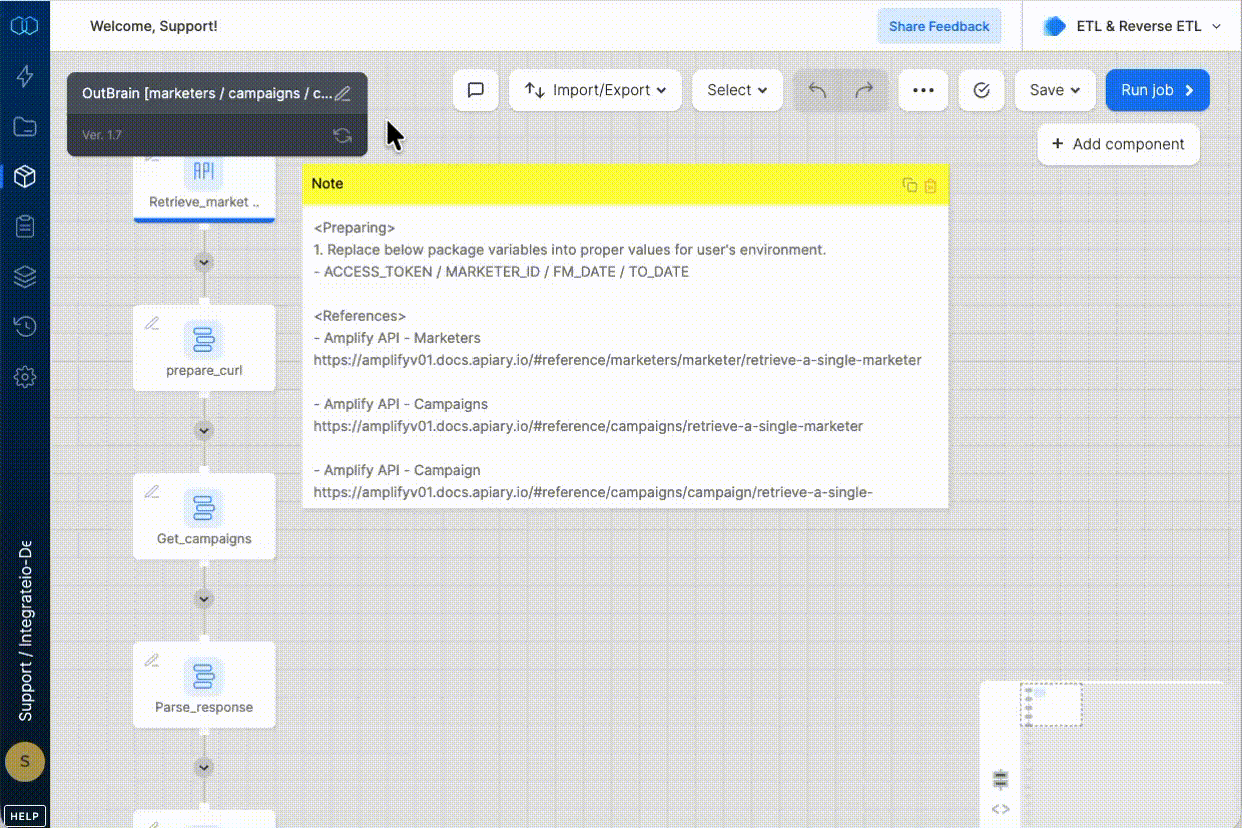Select the lightning bolt jobs icon in sidebar
The image size is (1242, 828).
[25, 76]
